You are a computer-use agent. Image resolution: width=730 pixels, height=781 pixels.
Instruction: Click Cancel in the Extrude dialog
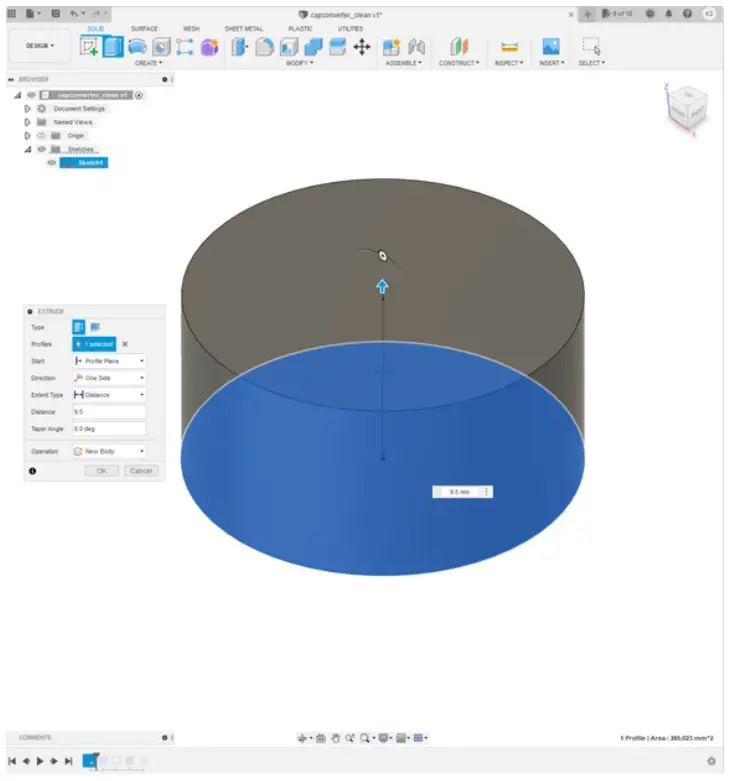point(141,471)
